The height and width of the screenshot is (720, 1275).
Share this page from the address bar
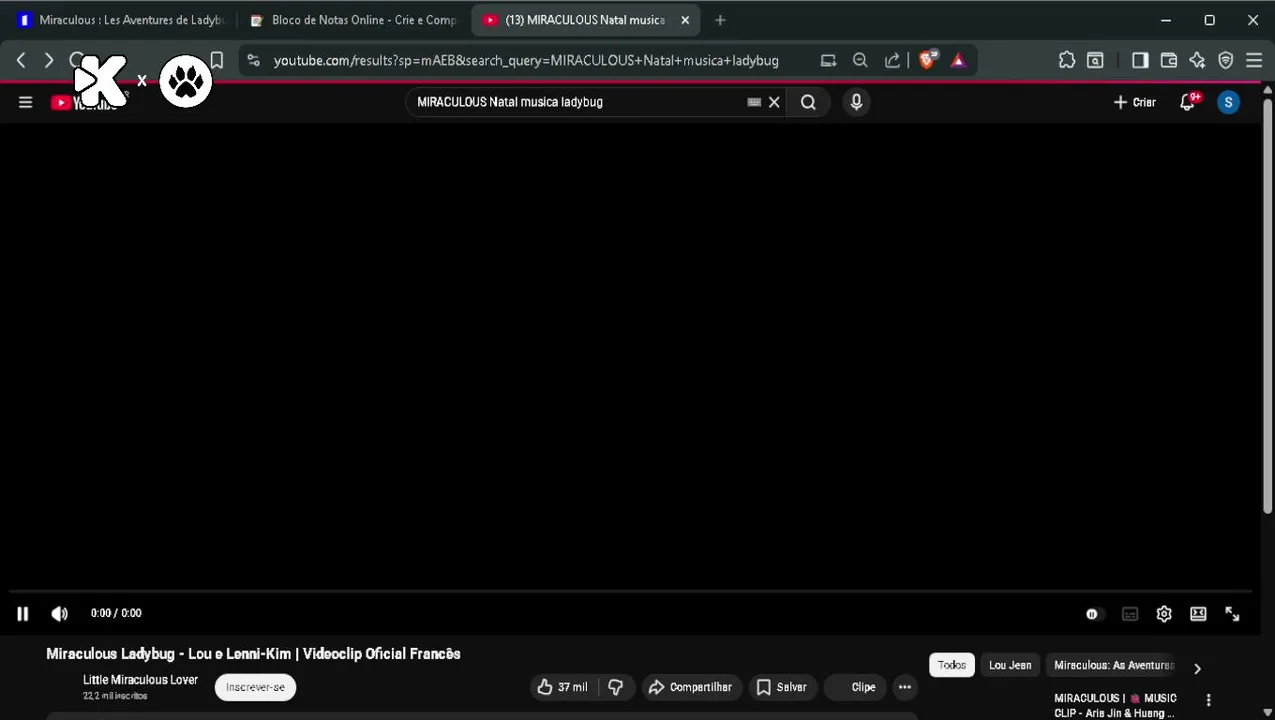click(892, 60)
